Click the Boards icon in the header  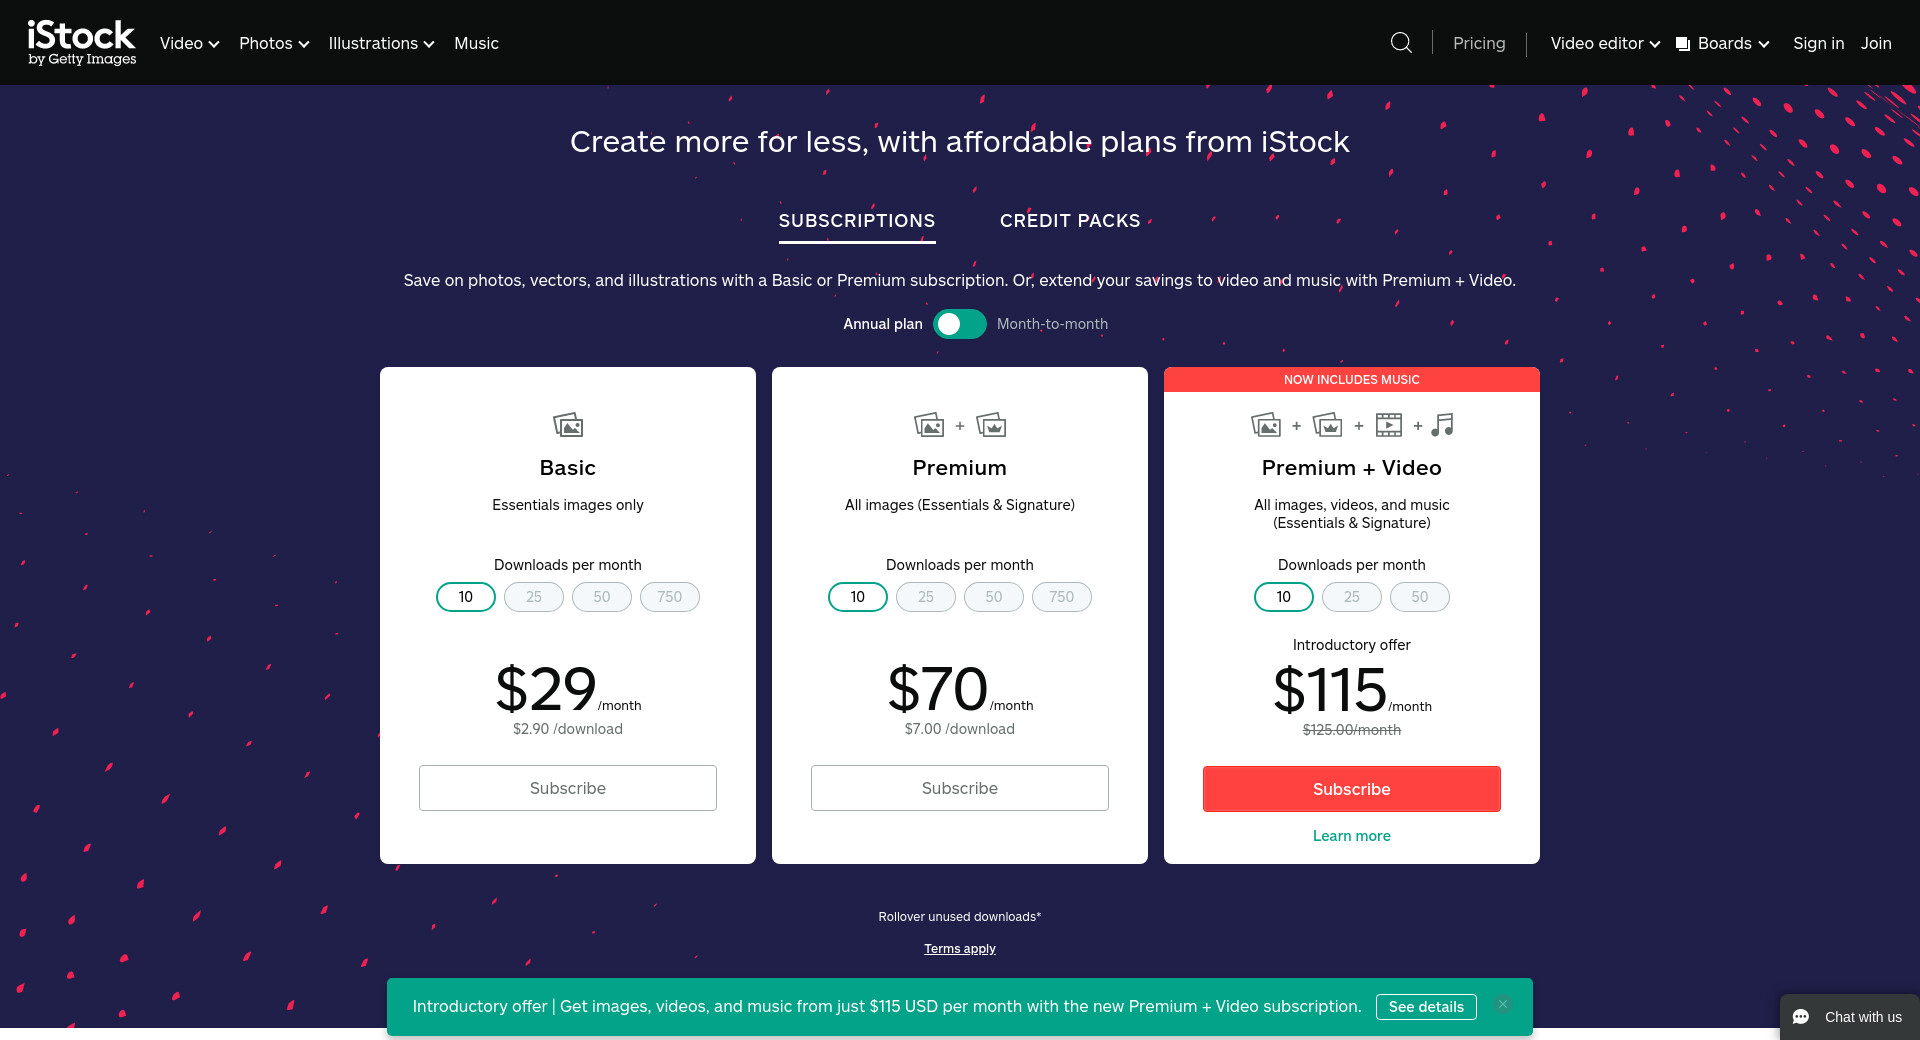pyautogui.click(x=1683, y=44)
